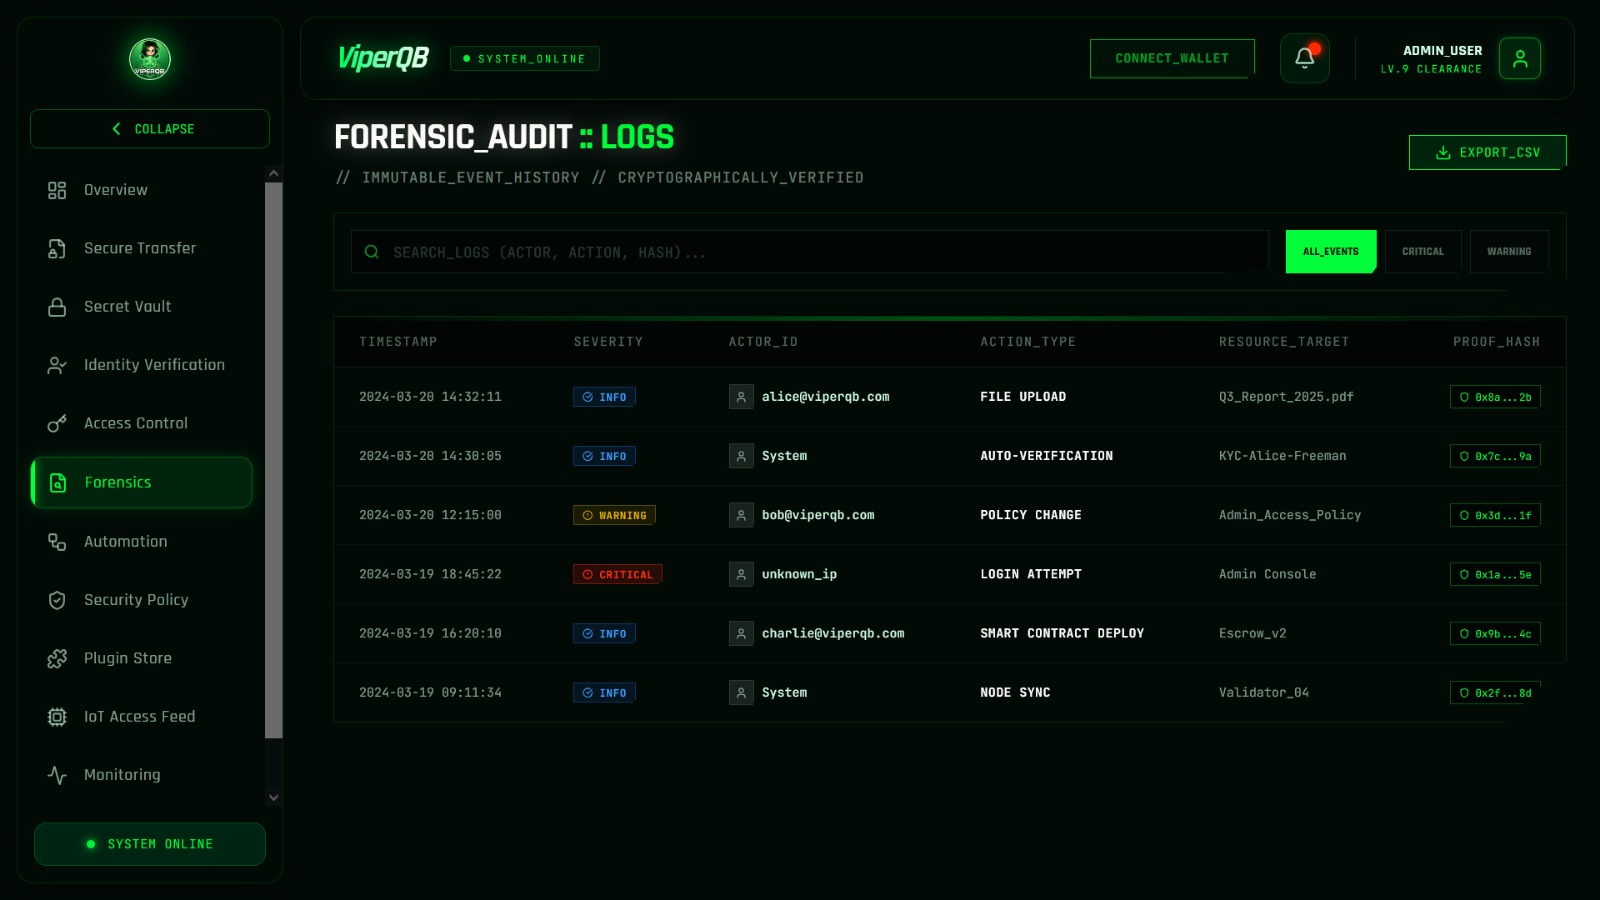Select the Secret Vault padlock icon
This screenshot has height=900, width=1600.
click(x=56, y=306)
